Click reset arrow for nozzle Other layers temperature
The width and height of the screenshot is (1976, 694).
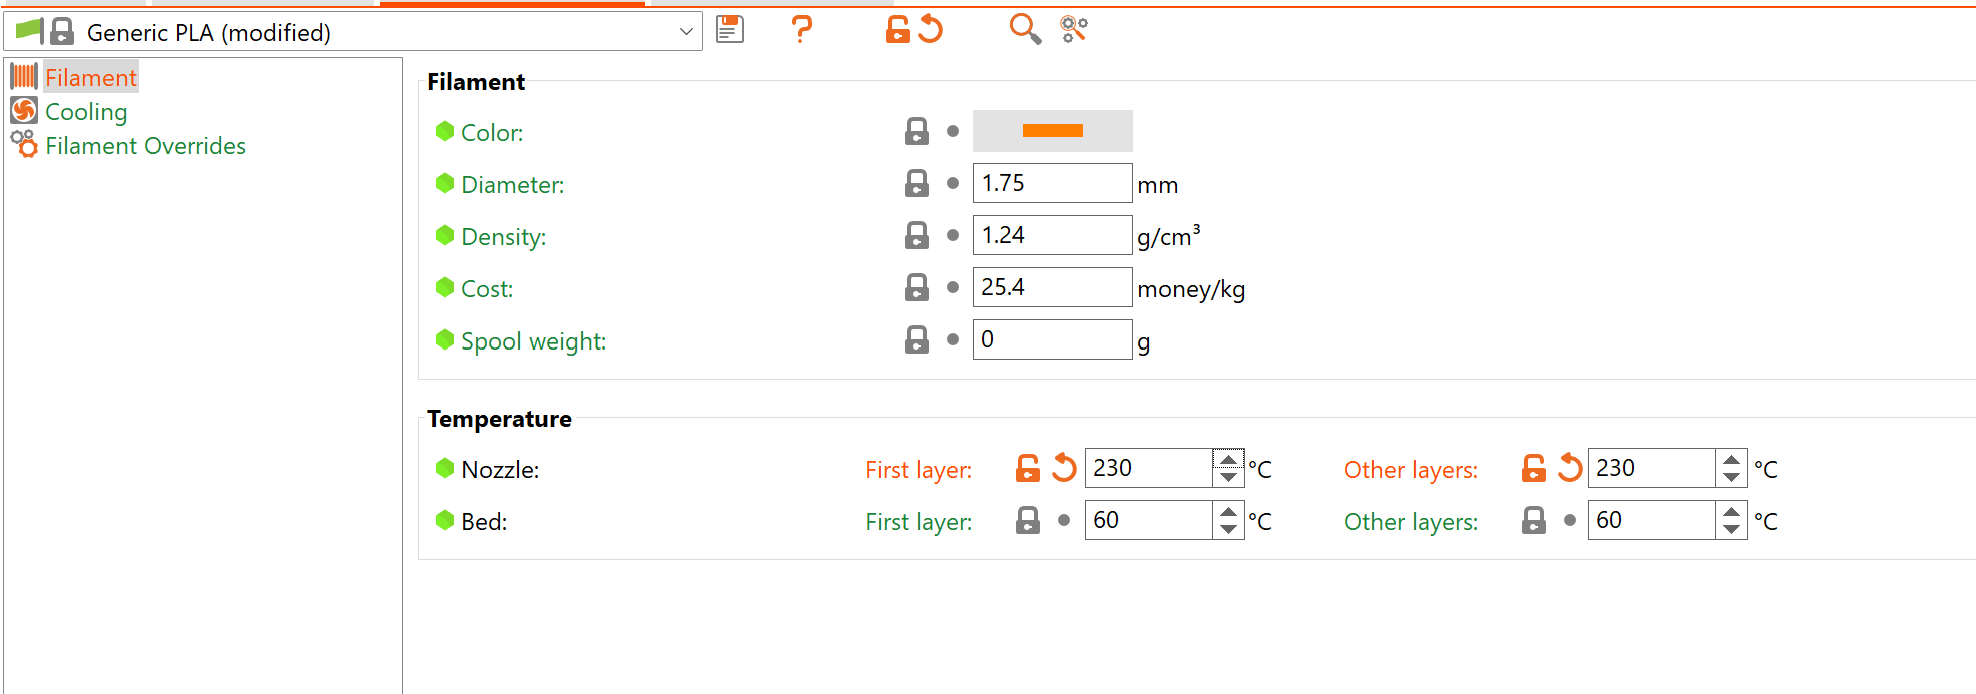1570,468
